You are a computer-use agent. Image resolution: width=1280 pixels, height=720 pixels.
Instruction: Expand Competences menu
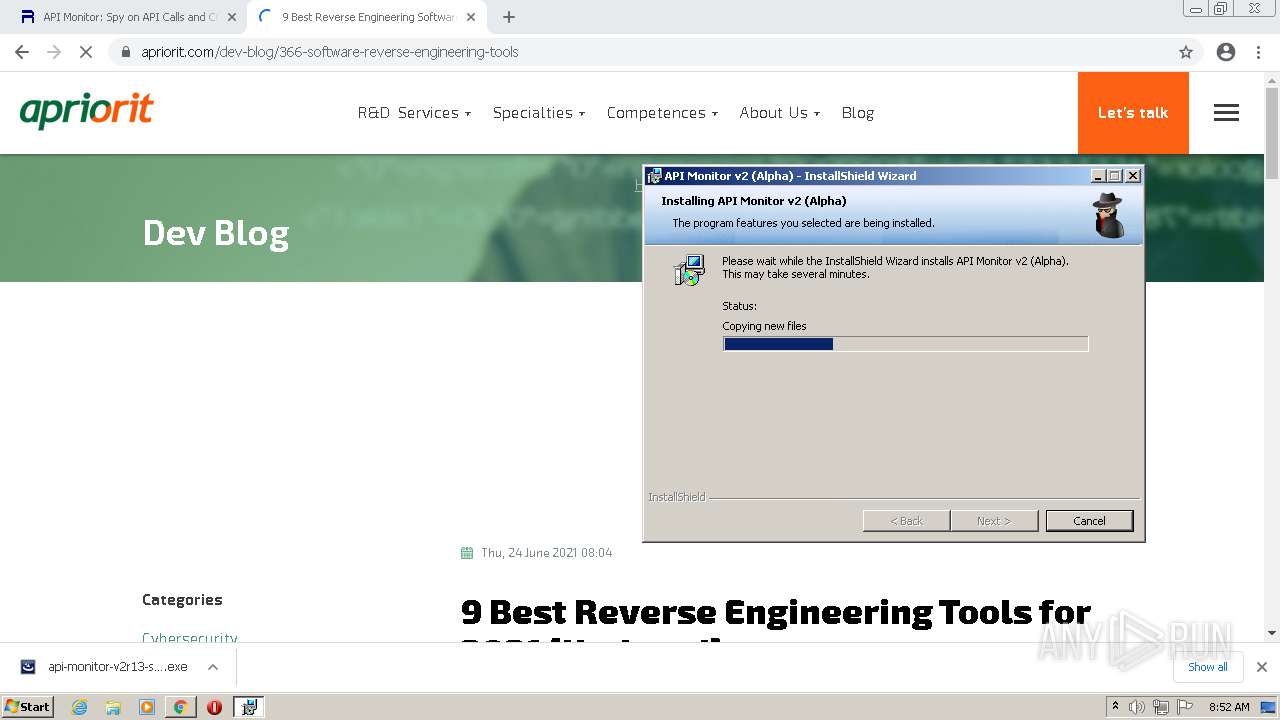(x=662, y=113)
